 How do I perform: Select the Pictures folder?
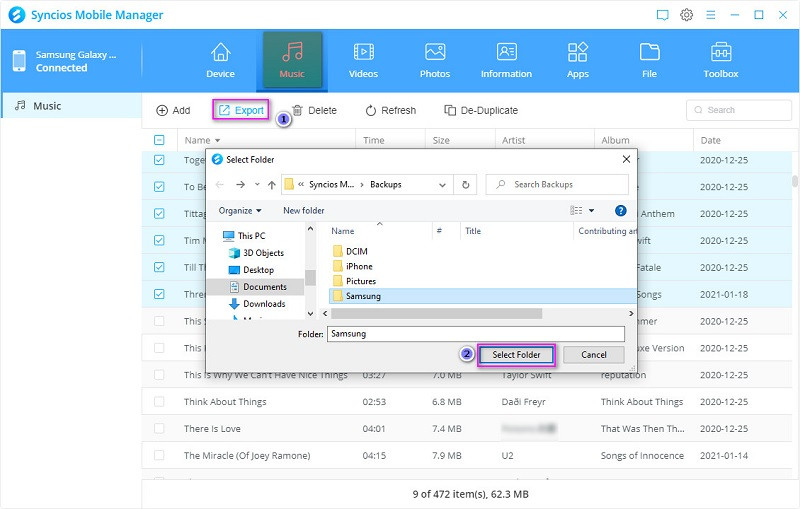click(354, 281)
